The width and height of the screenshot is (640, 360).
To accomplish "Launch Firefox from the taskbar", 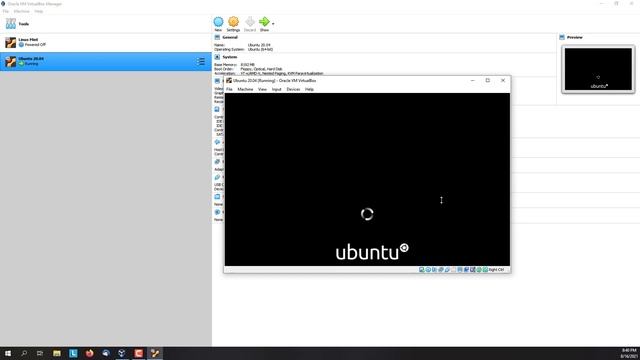I will tap(89, 353).
